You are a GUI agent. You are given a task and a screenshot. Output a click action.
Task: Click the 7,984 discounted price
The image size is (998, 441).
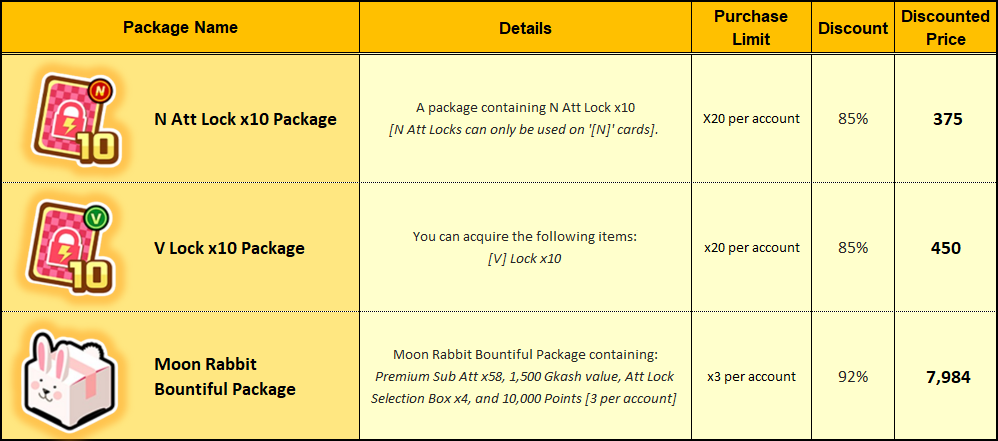945,377
